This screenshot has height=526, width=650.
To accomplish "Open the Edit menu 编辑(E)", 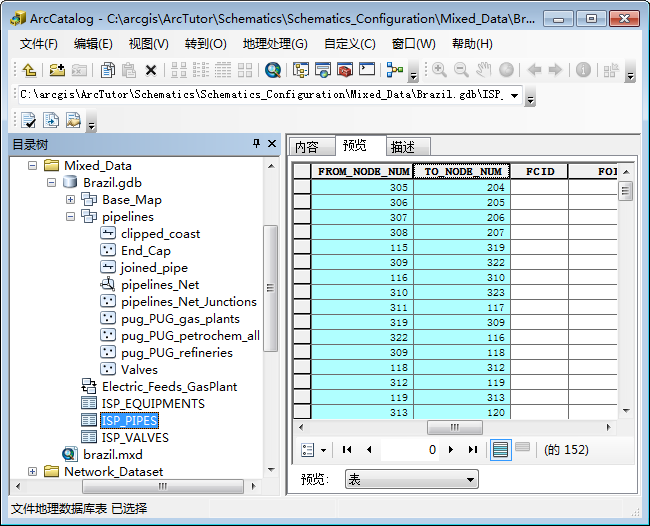I will [x=93, y=44].
